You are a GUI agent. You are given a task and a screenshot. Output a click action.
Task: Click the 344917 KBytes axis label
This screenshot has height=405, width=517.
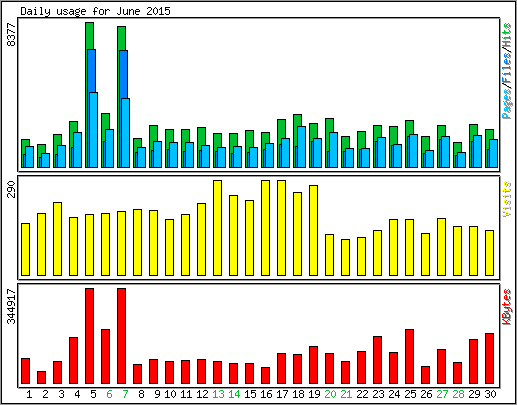click(x=11, y=306)
